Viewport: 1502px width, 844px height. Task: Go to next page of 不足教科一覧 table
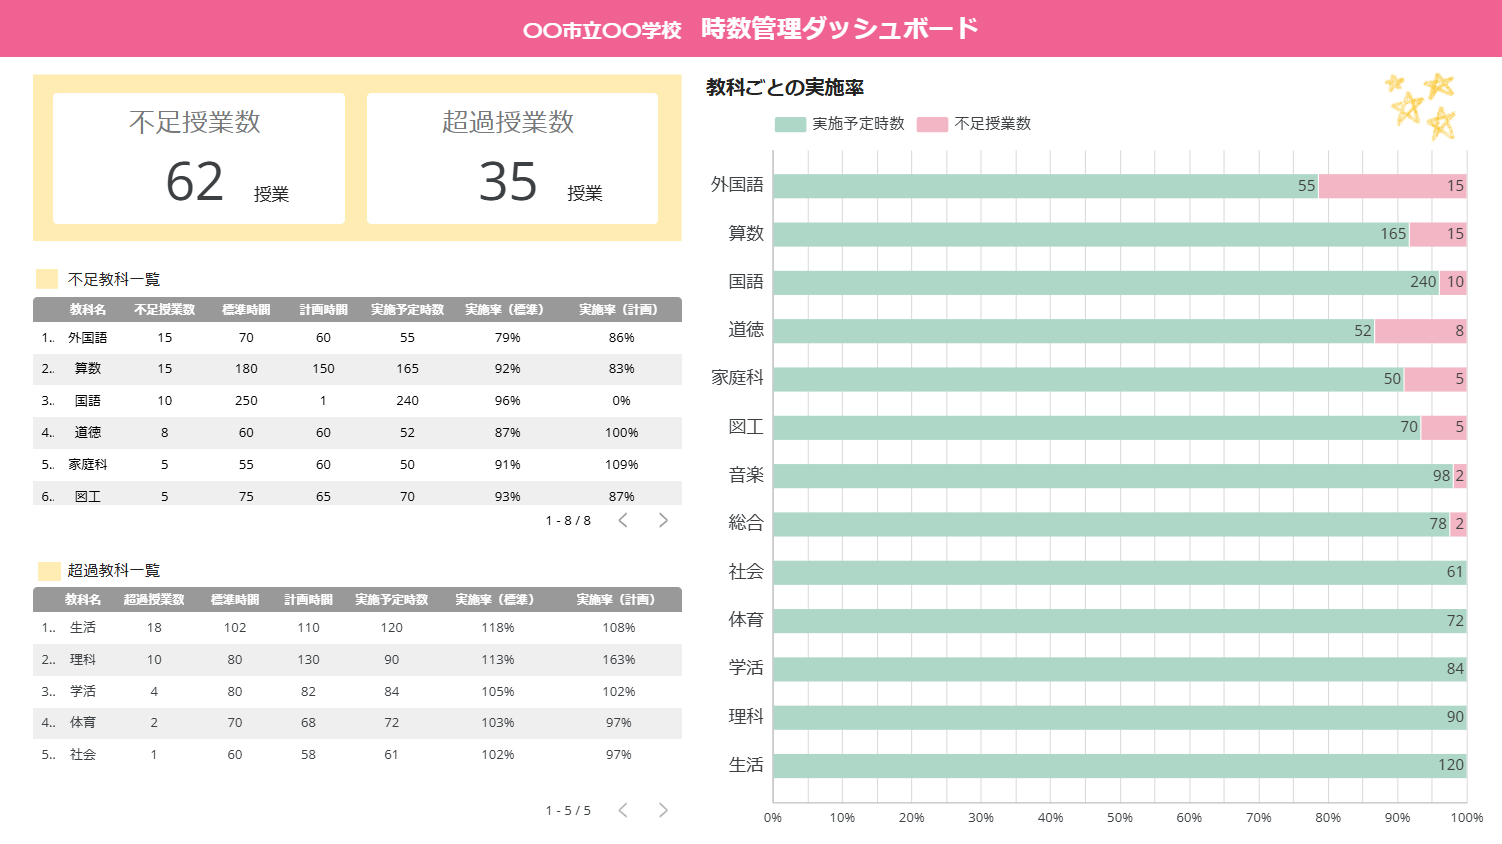pyautogui.click(x=663, y=520)
